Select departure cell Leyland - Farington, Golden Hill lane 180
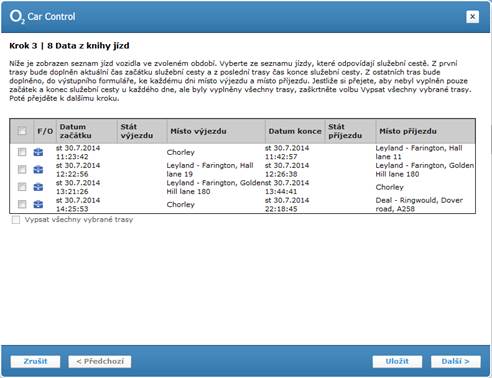The height and width of the screenshot is (378, 492). (x=216, y=187)
